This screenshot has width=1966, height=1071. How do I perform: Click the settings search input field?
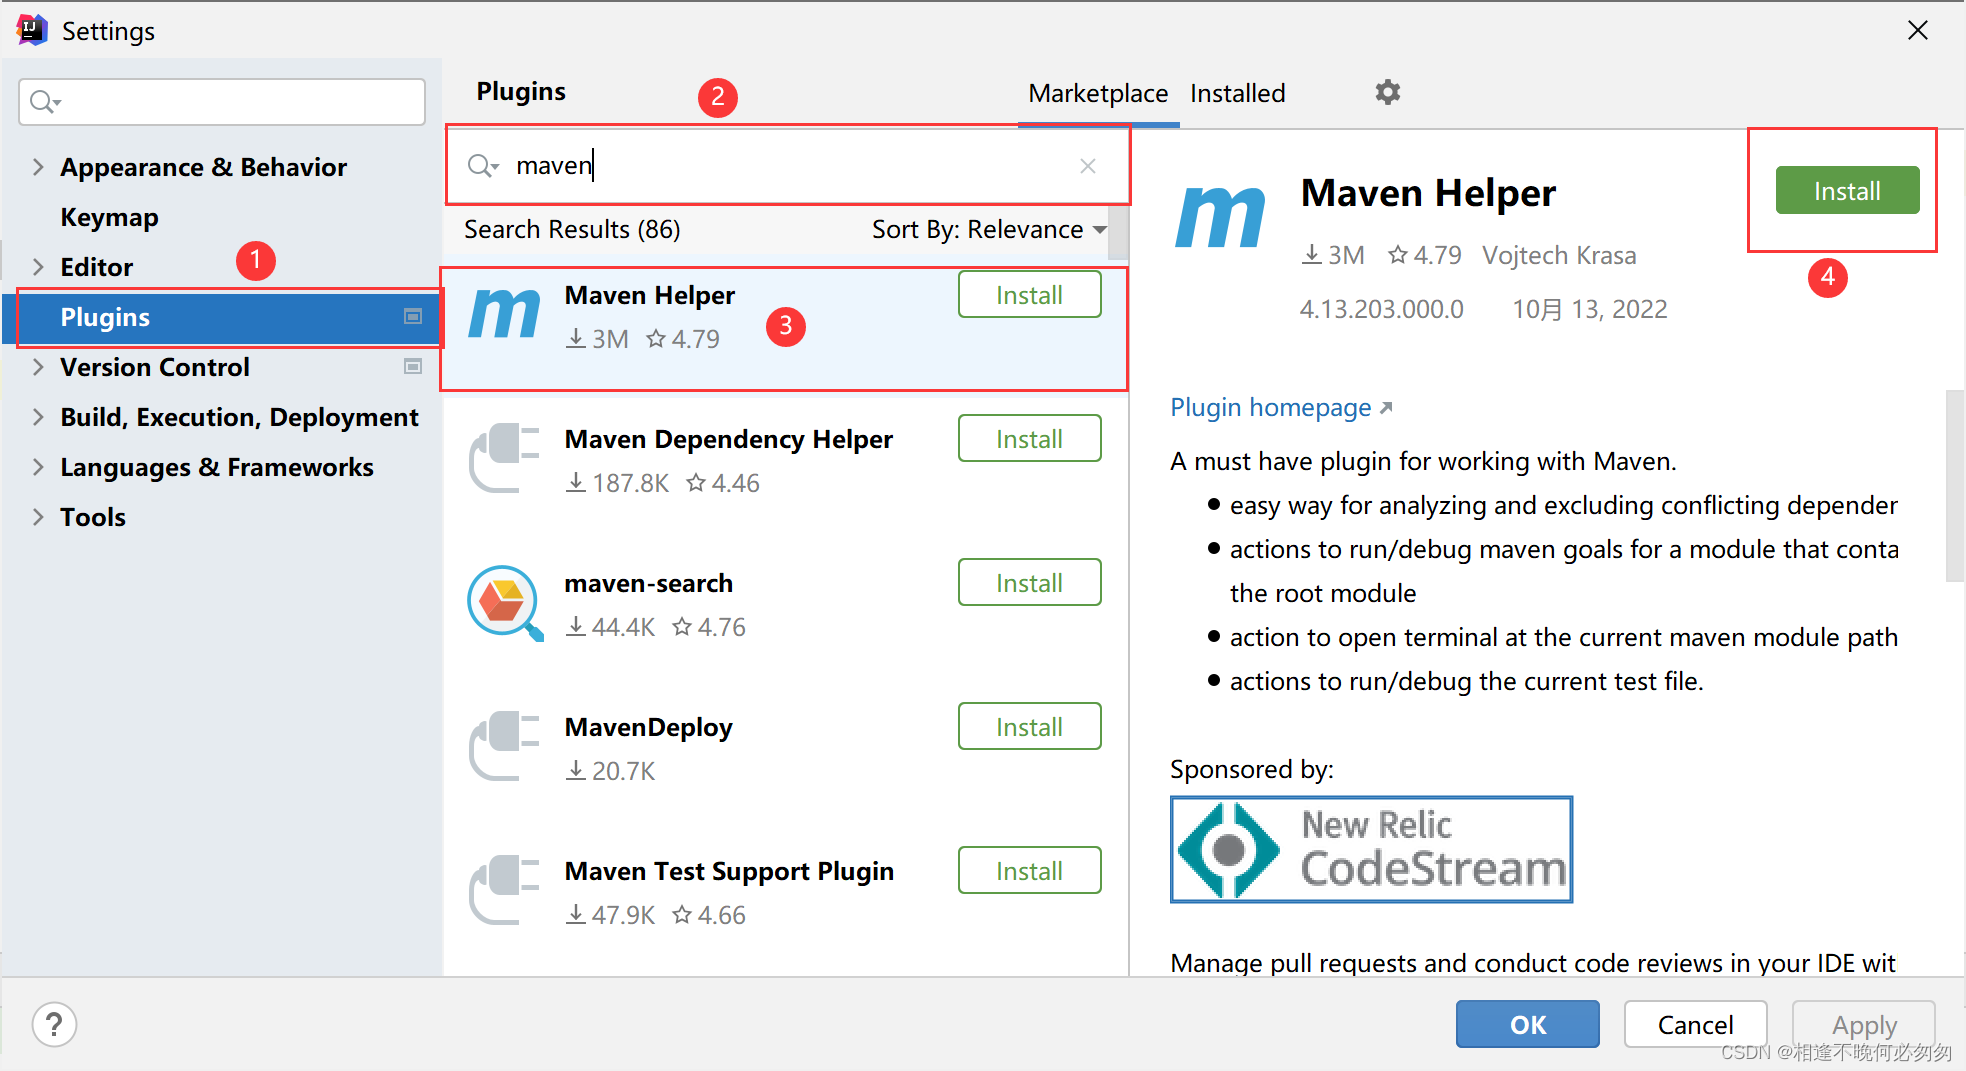222,101
